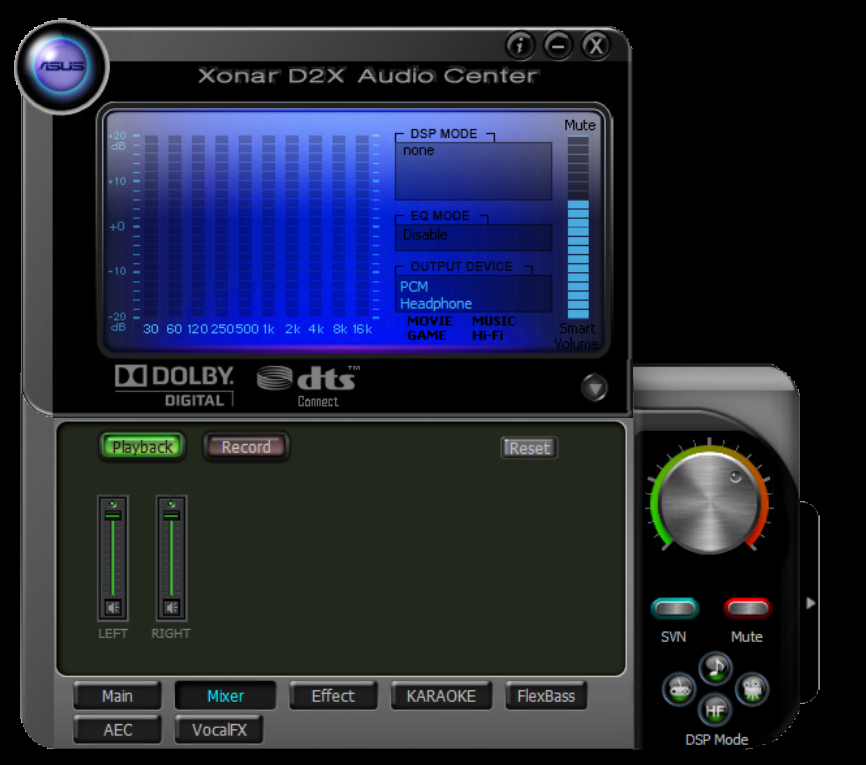Image resolution: width=866 pixels, height=765 pixels.
Task: Click the 1k equalizer band column
Action: pos(268,226)
